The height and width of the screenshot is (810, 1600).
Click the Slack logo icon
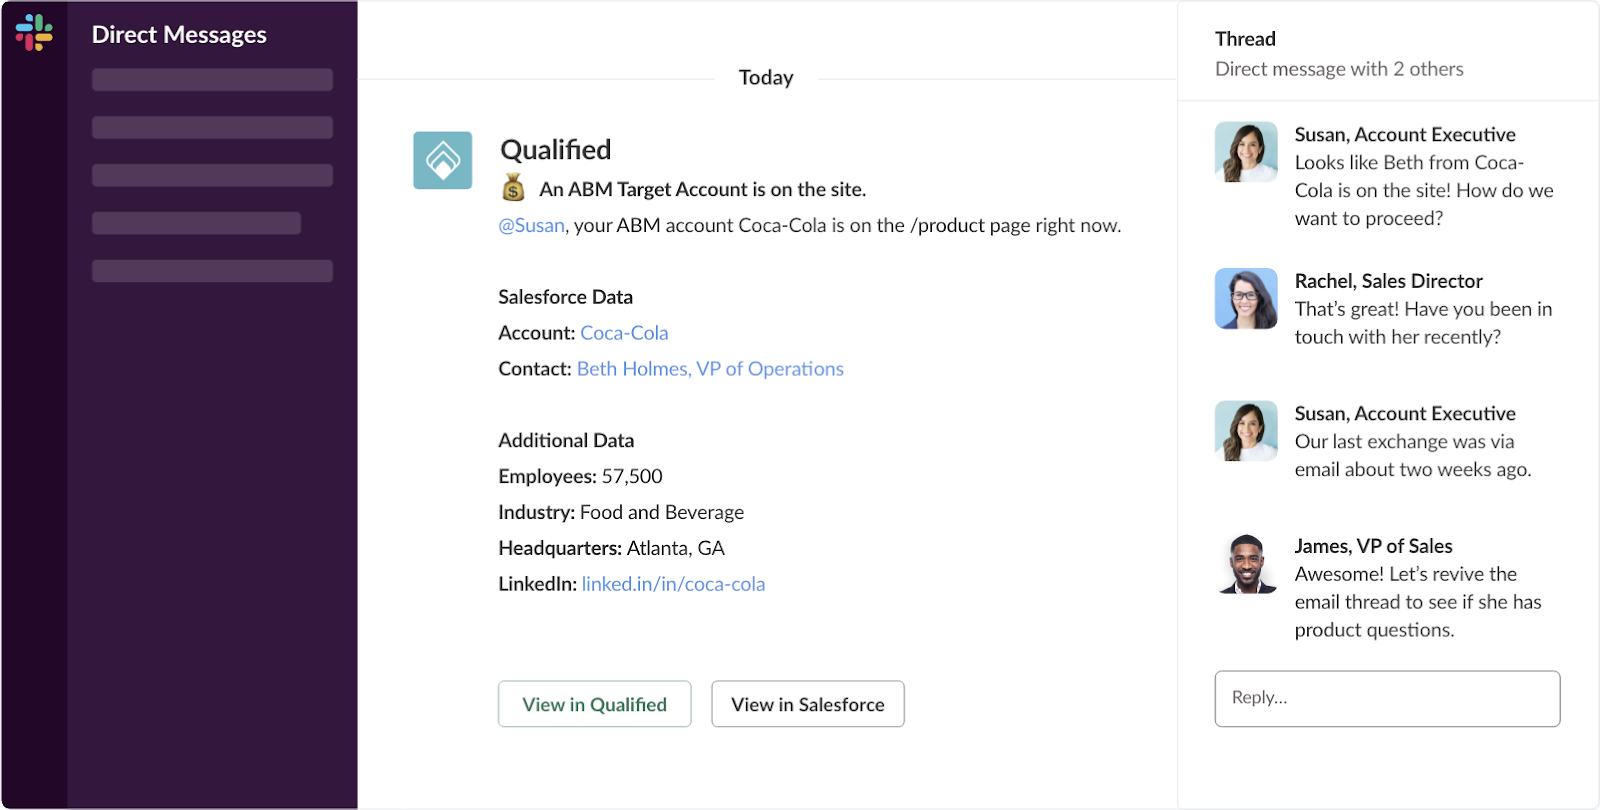tap(34, 33)
